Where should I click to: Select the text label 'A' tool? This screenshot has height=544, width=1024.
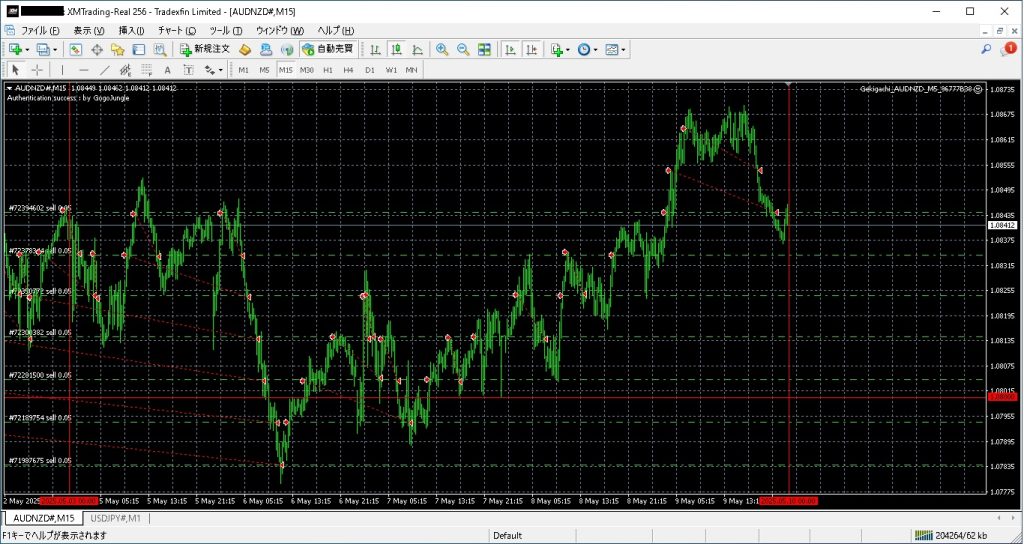(167, 70)
